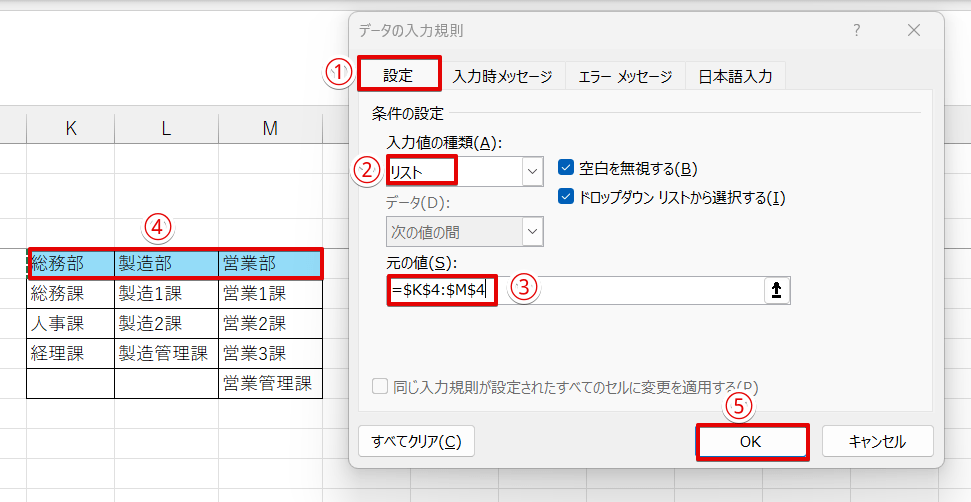Viewport: 971px width, 502px height.
Task: Select the cell containing 総務部
Action: tap(70, 264)
